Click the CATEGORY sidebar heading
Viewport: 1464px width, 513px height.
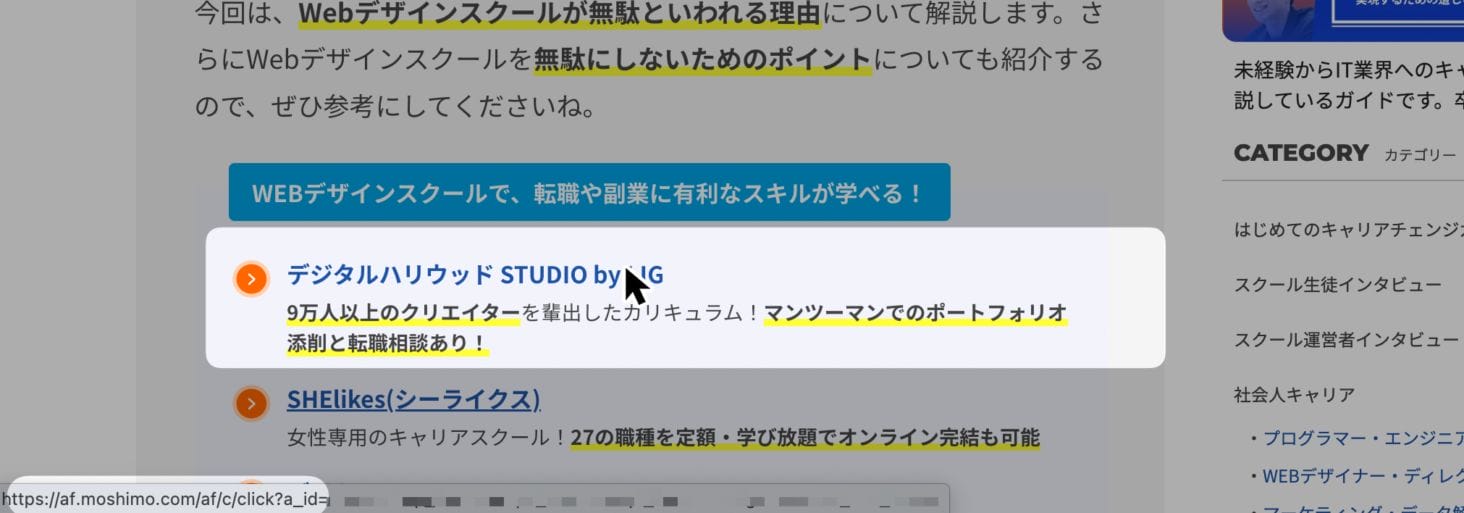point(1300,153)
